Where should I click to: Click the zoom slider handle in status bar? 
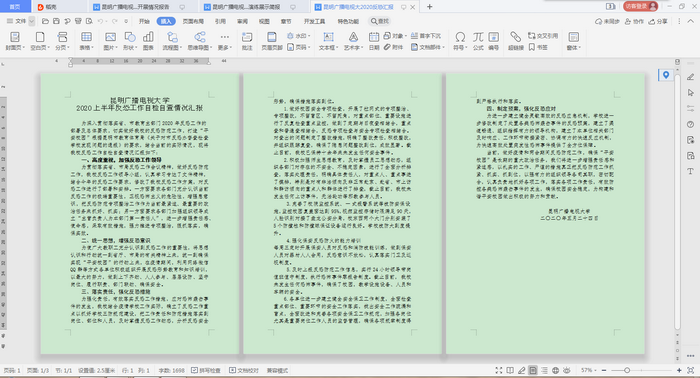point(627,370)
